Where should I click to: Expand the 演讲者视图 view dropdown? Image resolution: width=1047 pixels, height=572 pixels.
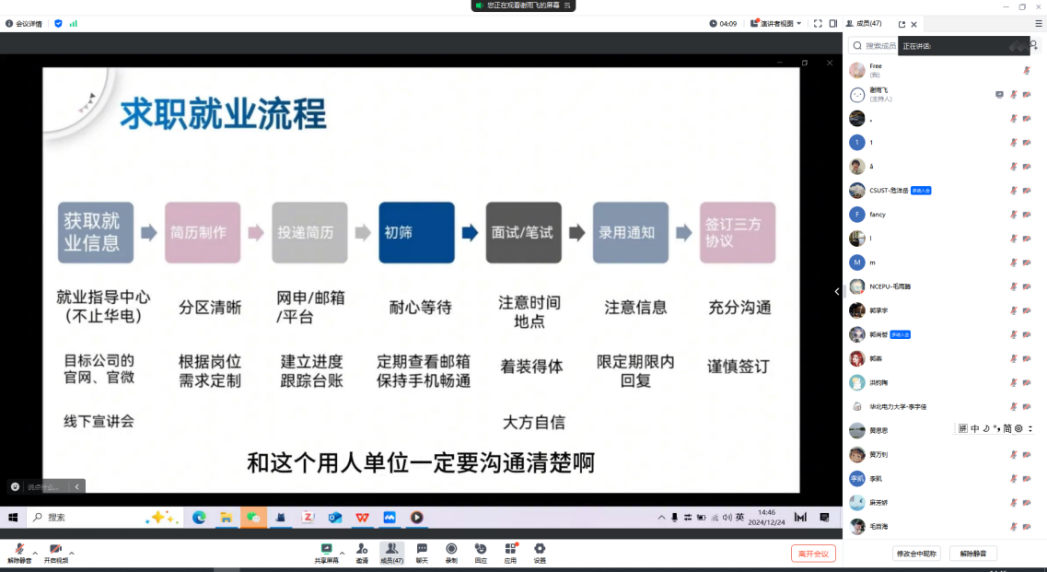[x=779, y=23]
